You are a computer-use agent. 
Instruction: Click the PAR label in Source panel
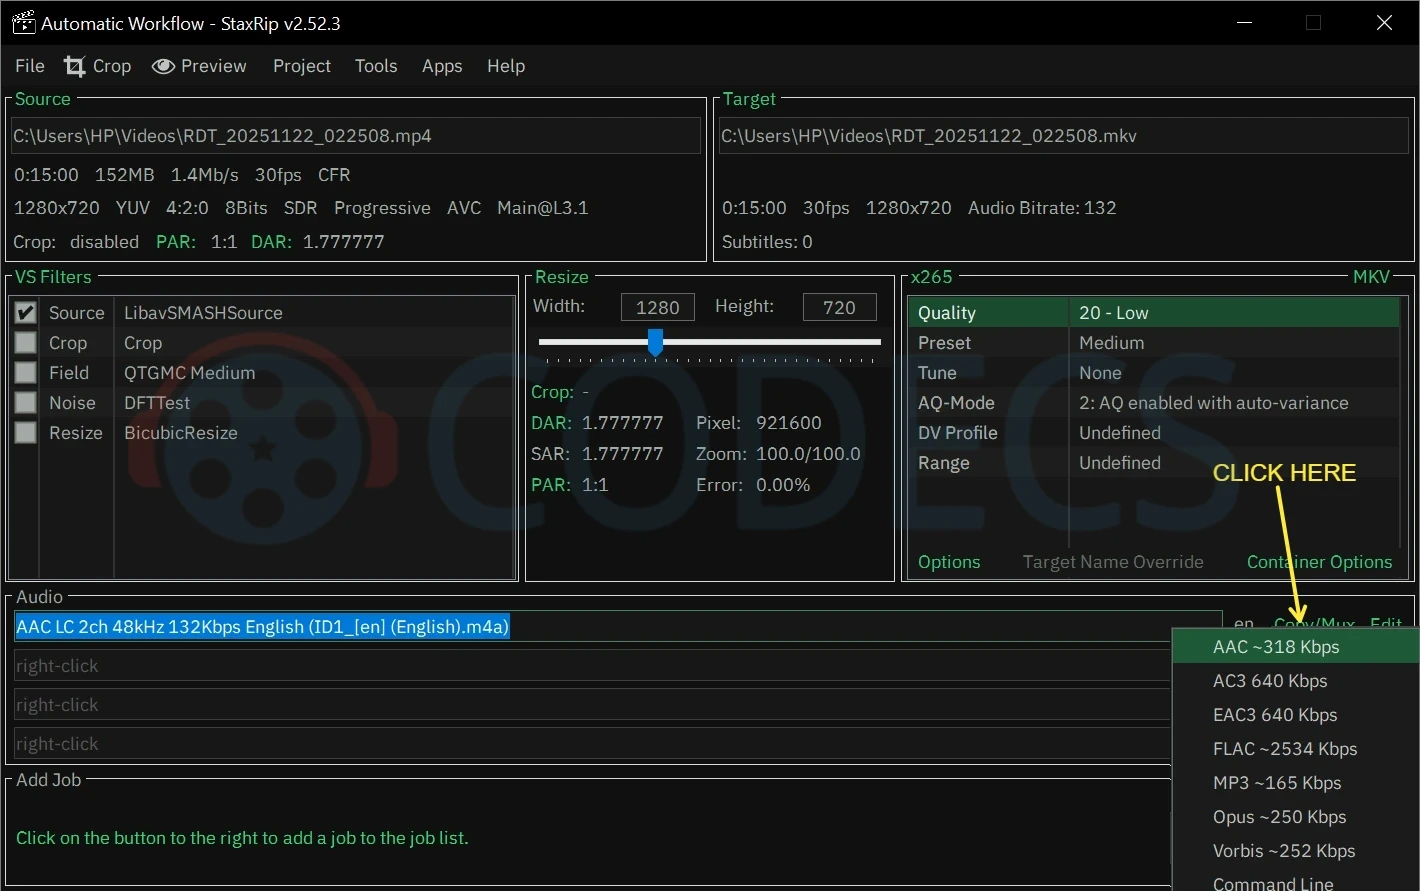click(176, 242)
